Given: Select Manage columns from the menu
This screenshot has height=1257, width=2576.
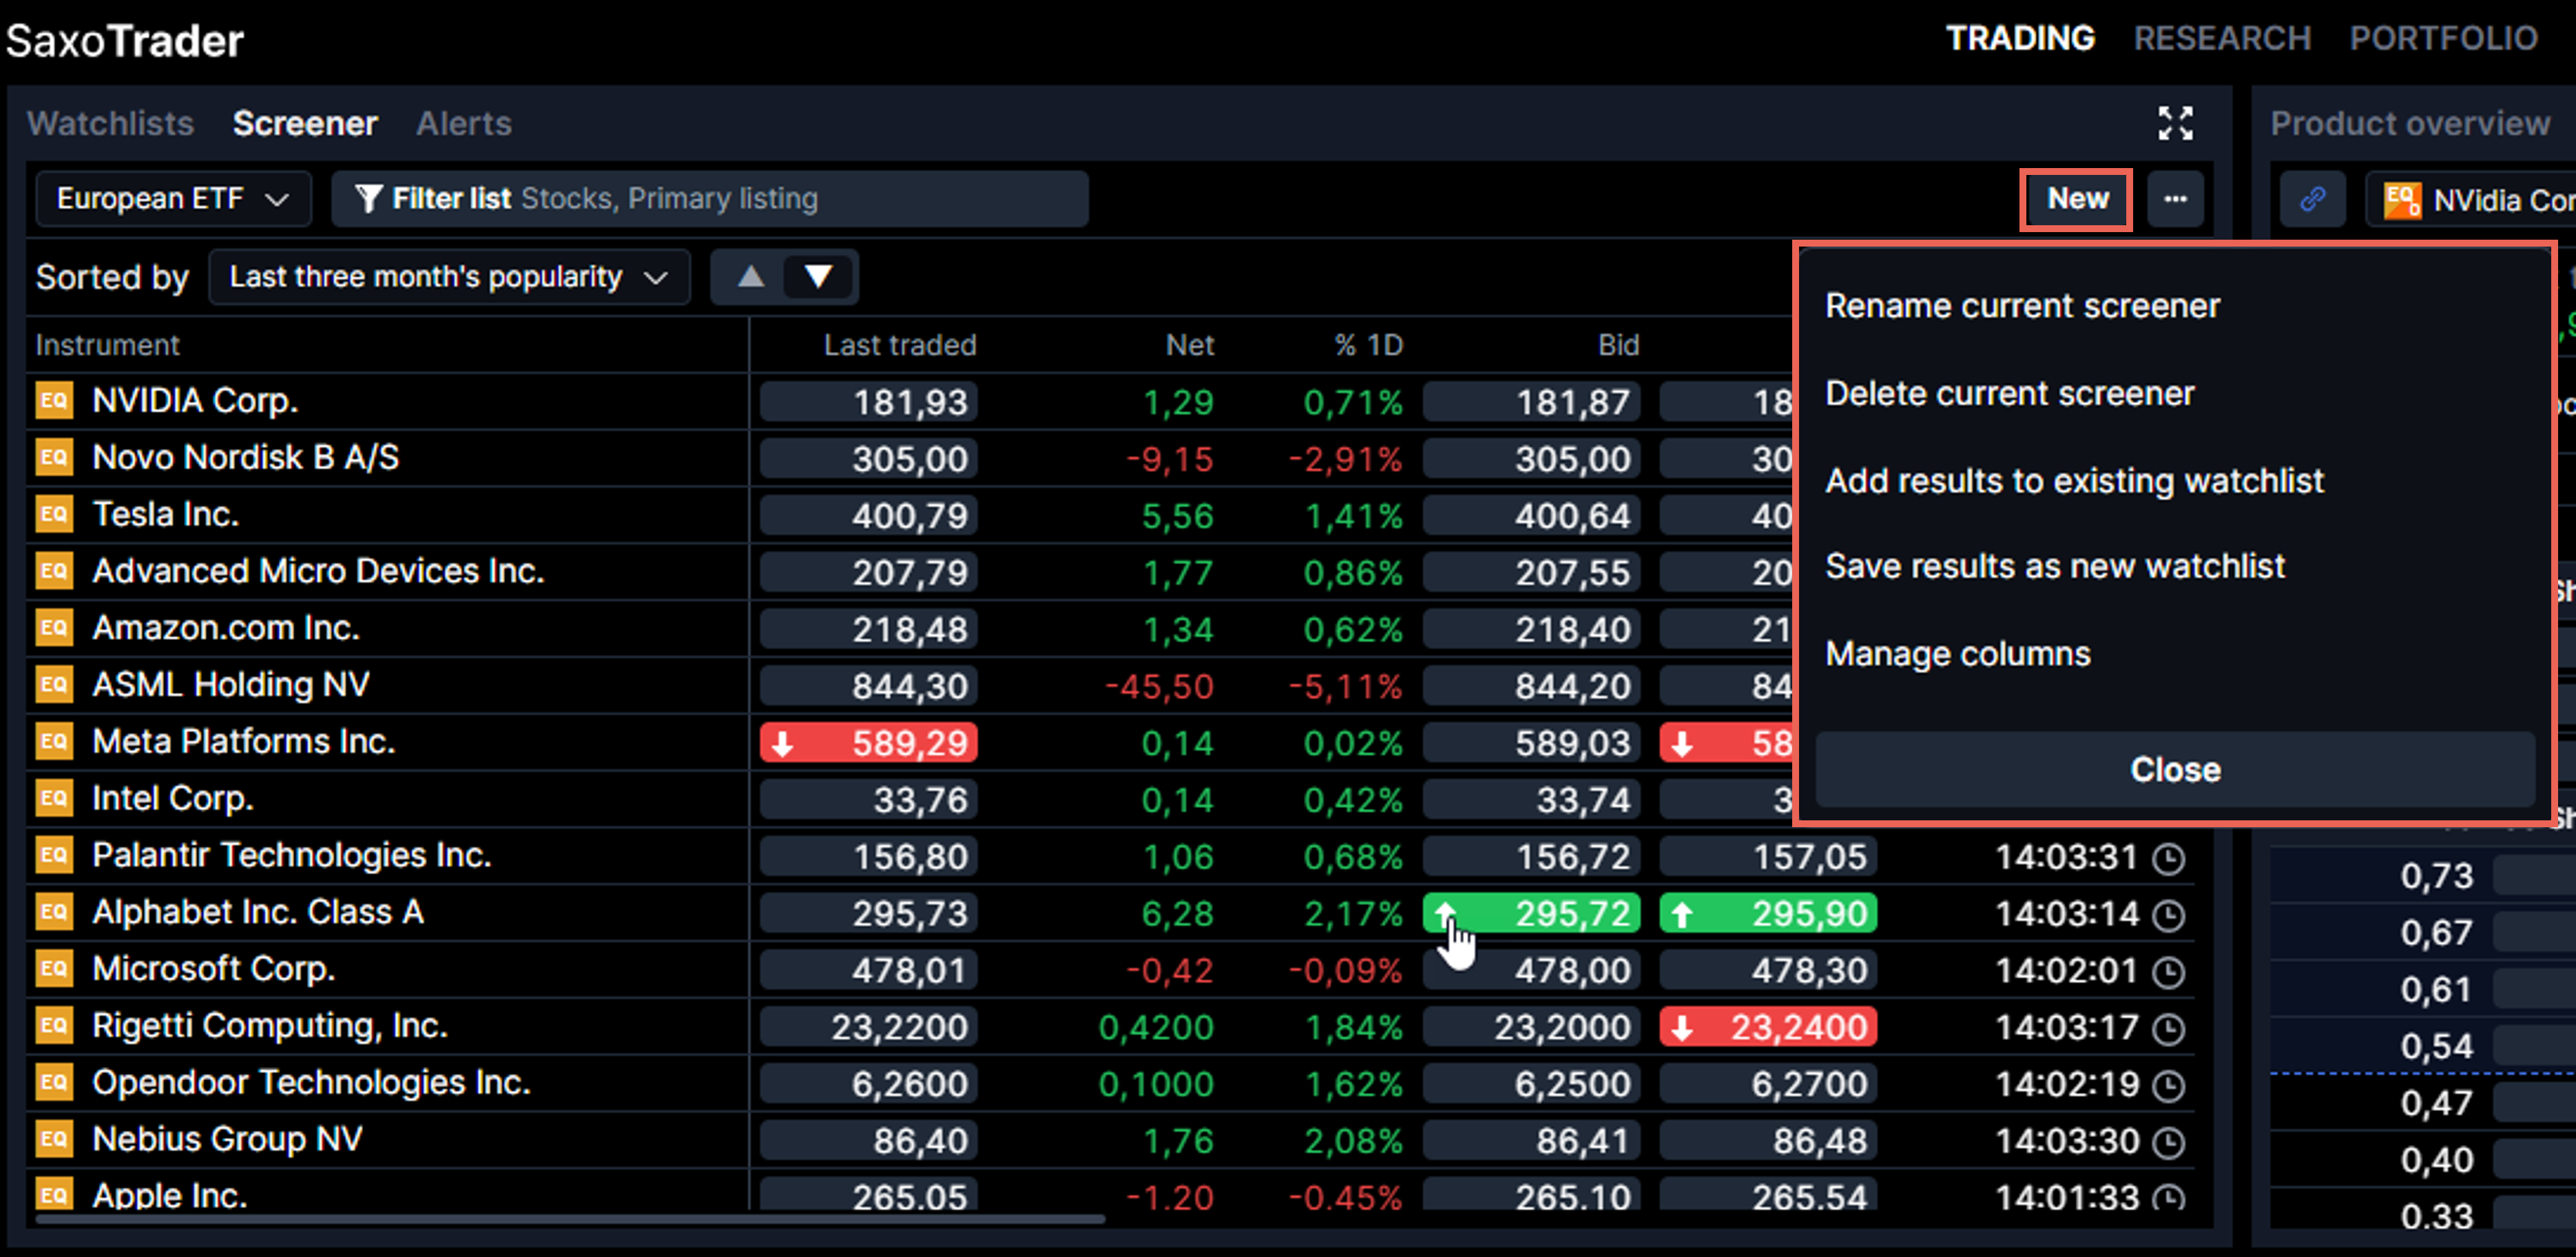Looking at the screenshot, I should tap(1957, 653).
